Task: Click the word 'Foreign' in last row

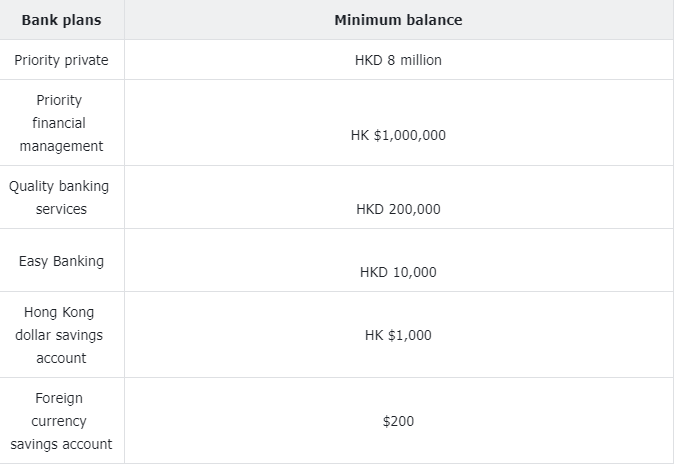Action: 59,398
